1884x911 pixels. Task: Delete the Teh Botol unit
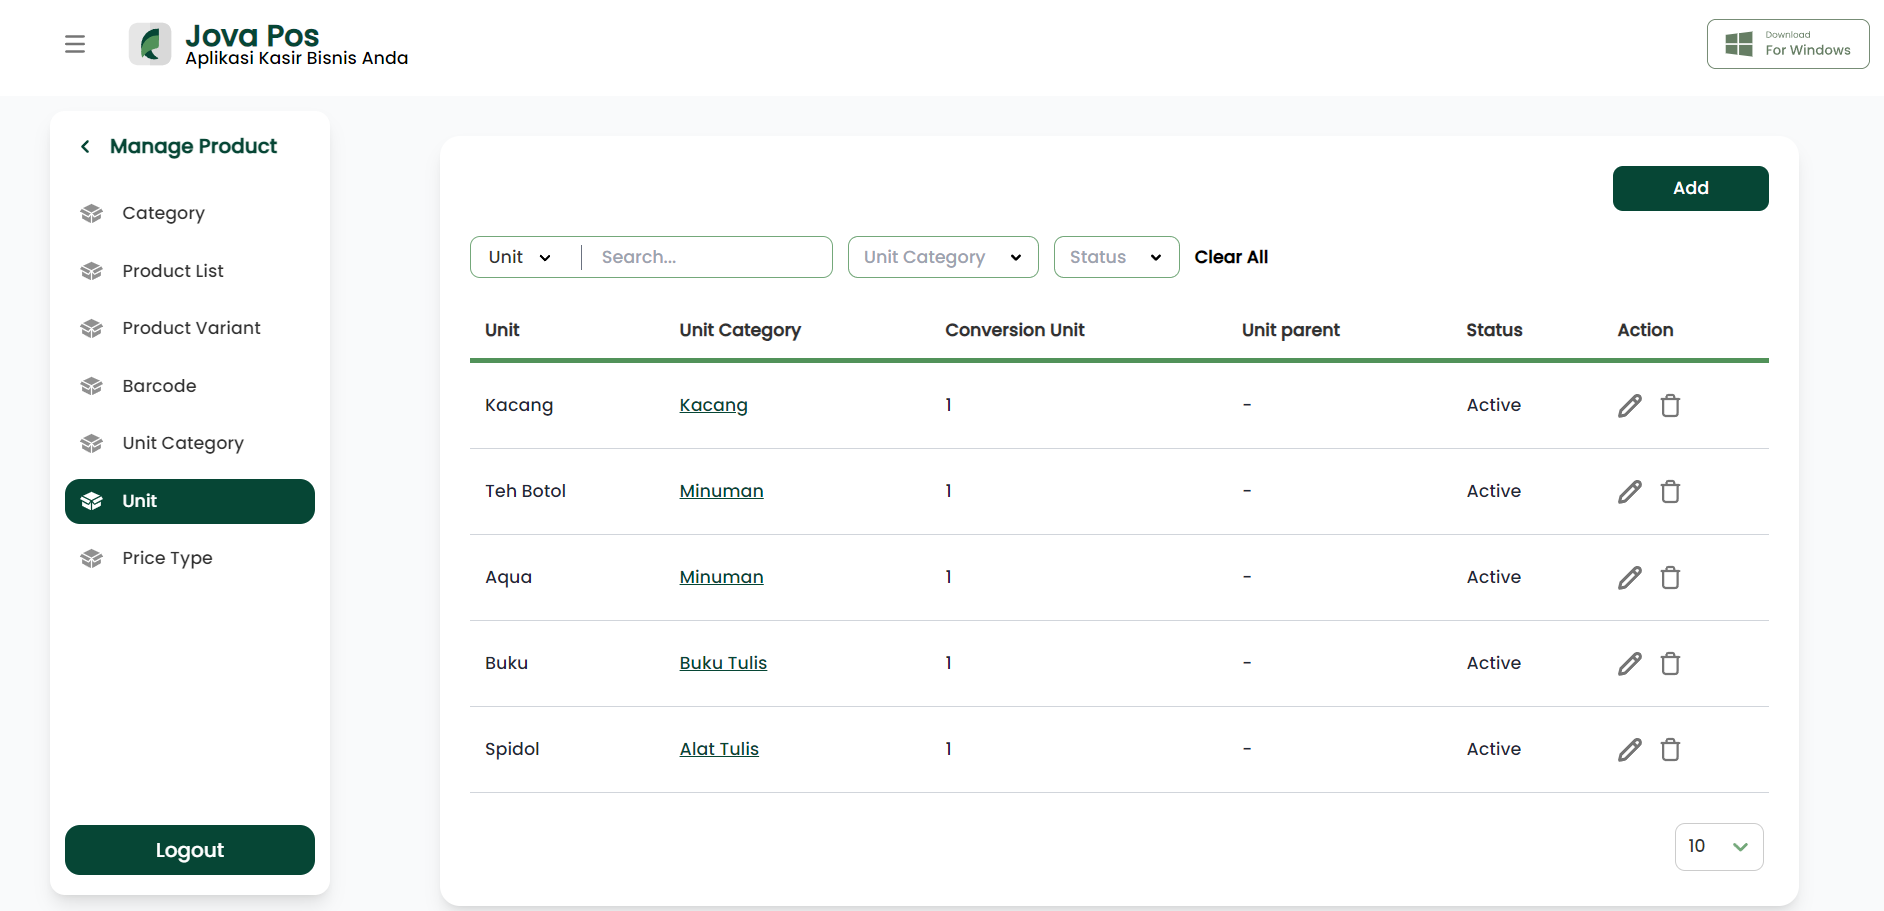click(x=1670, y=491)
